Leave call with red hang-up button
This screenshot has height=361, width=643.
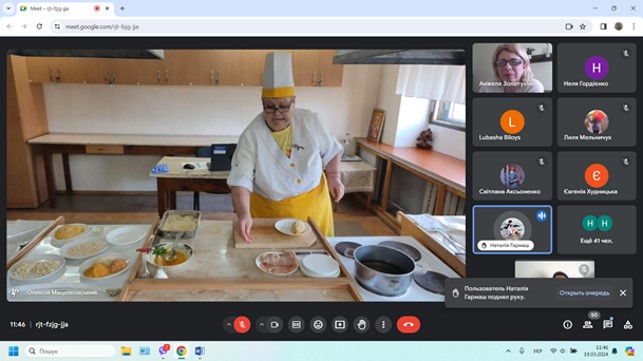[x=408, y=324]
